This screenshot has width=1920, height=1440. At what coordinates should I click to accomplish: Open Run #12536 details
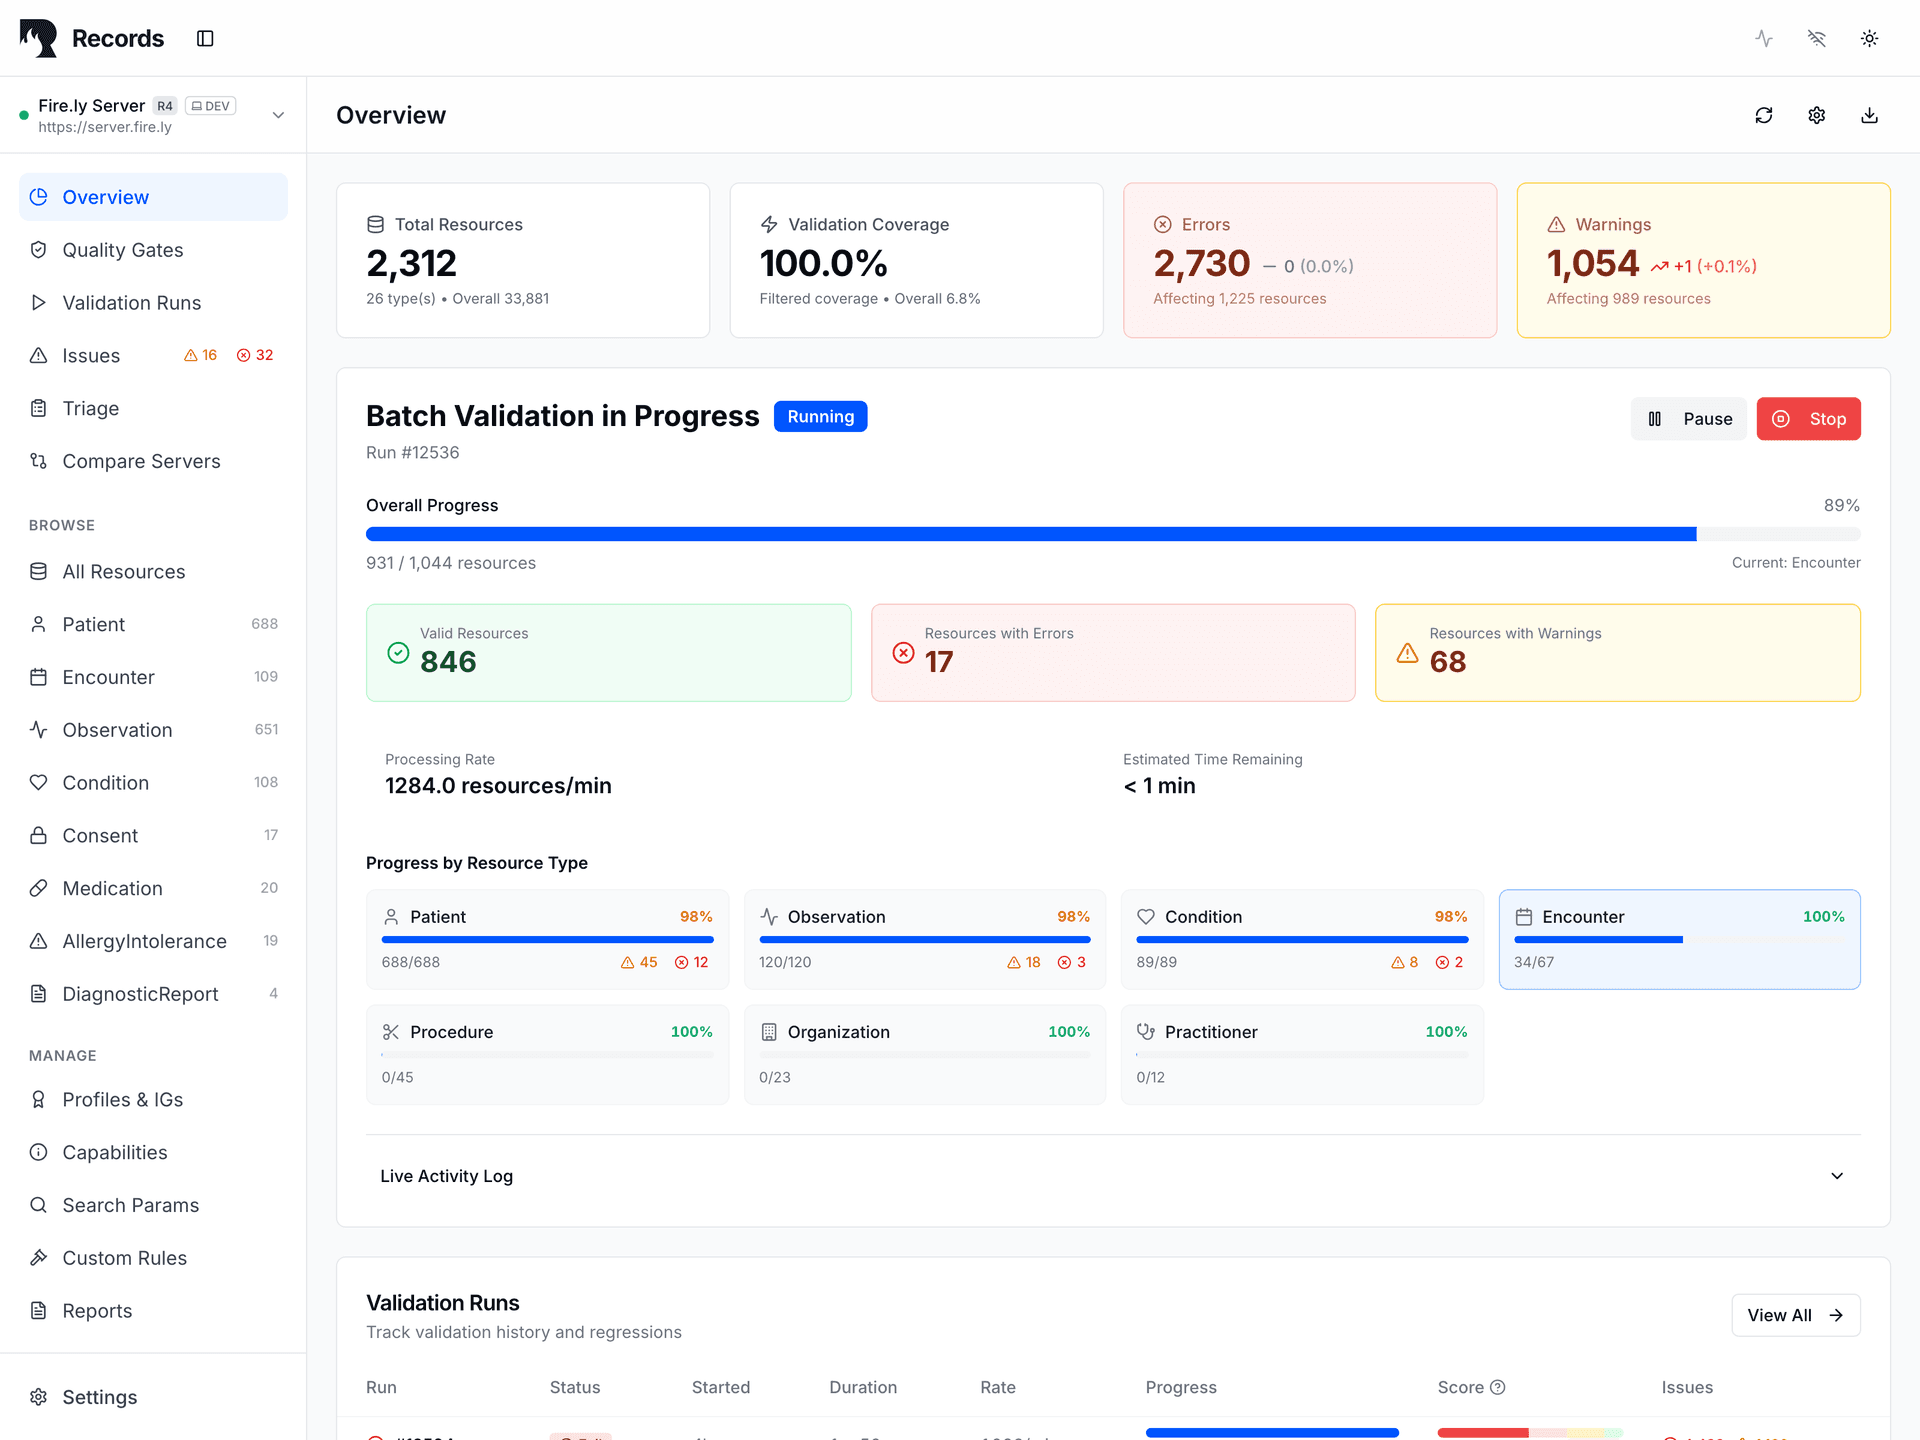(x=412, y=452)
